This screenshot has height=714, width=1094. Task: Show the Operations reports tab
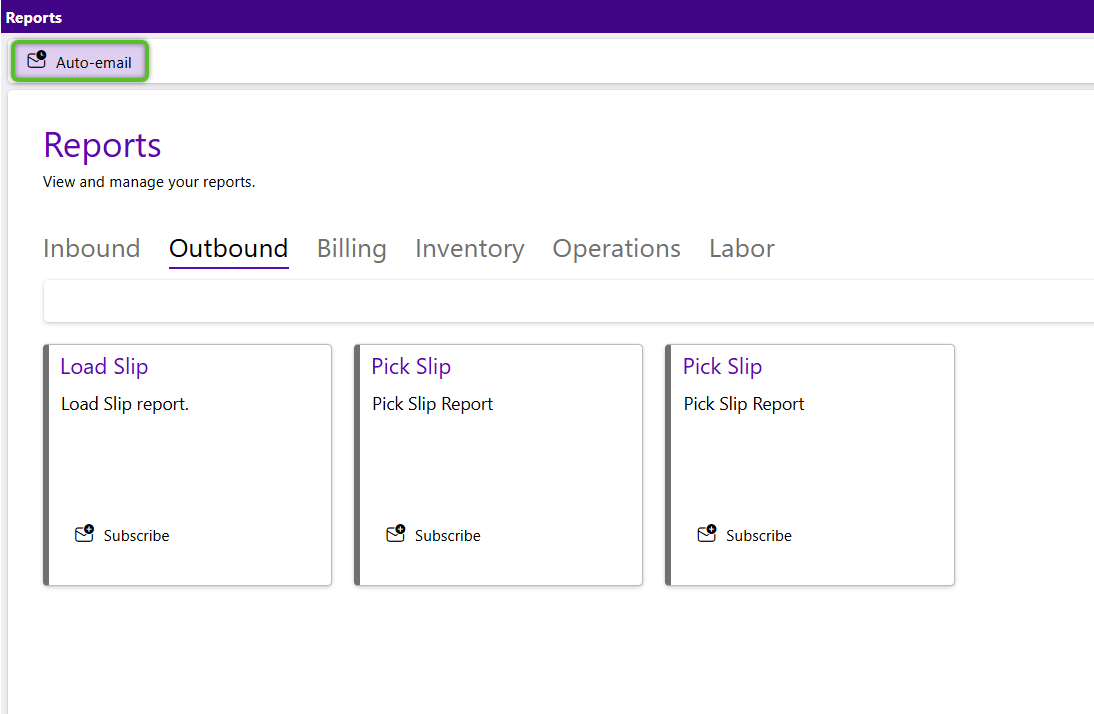click(x=616, y=248)
